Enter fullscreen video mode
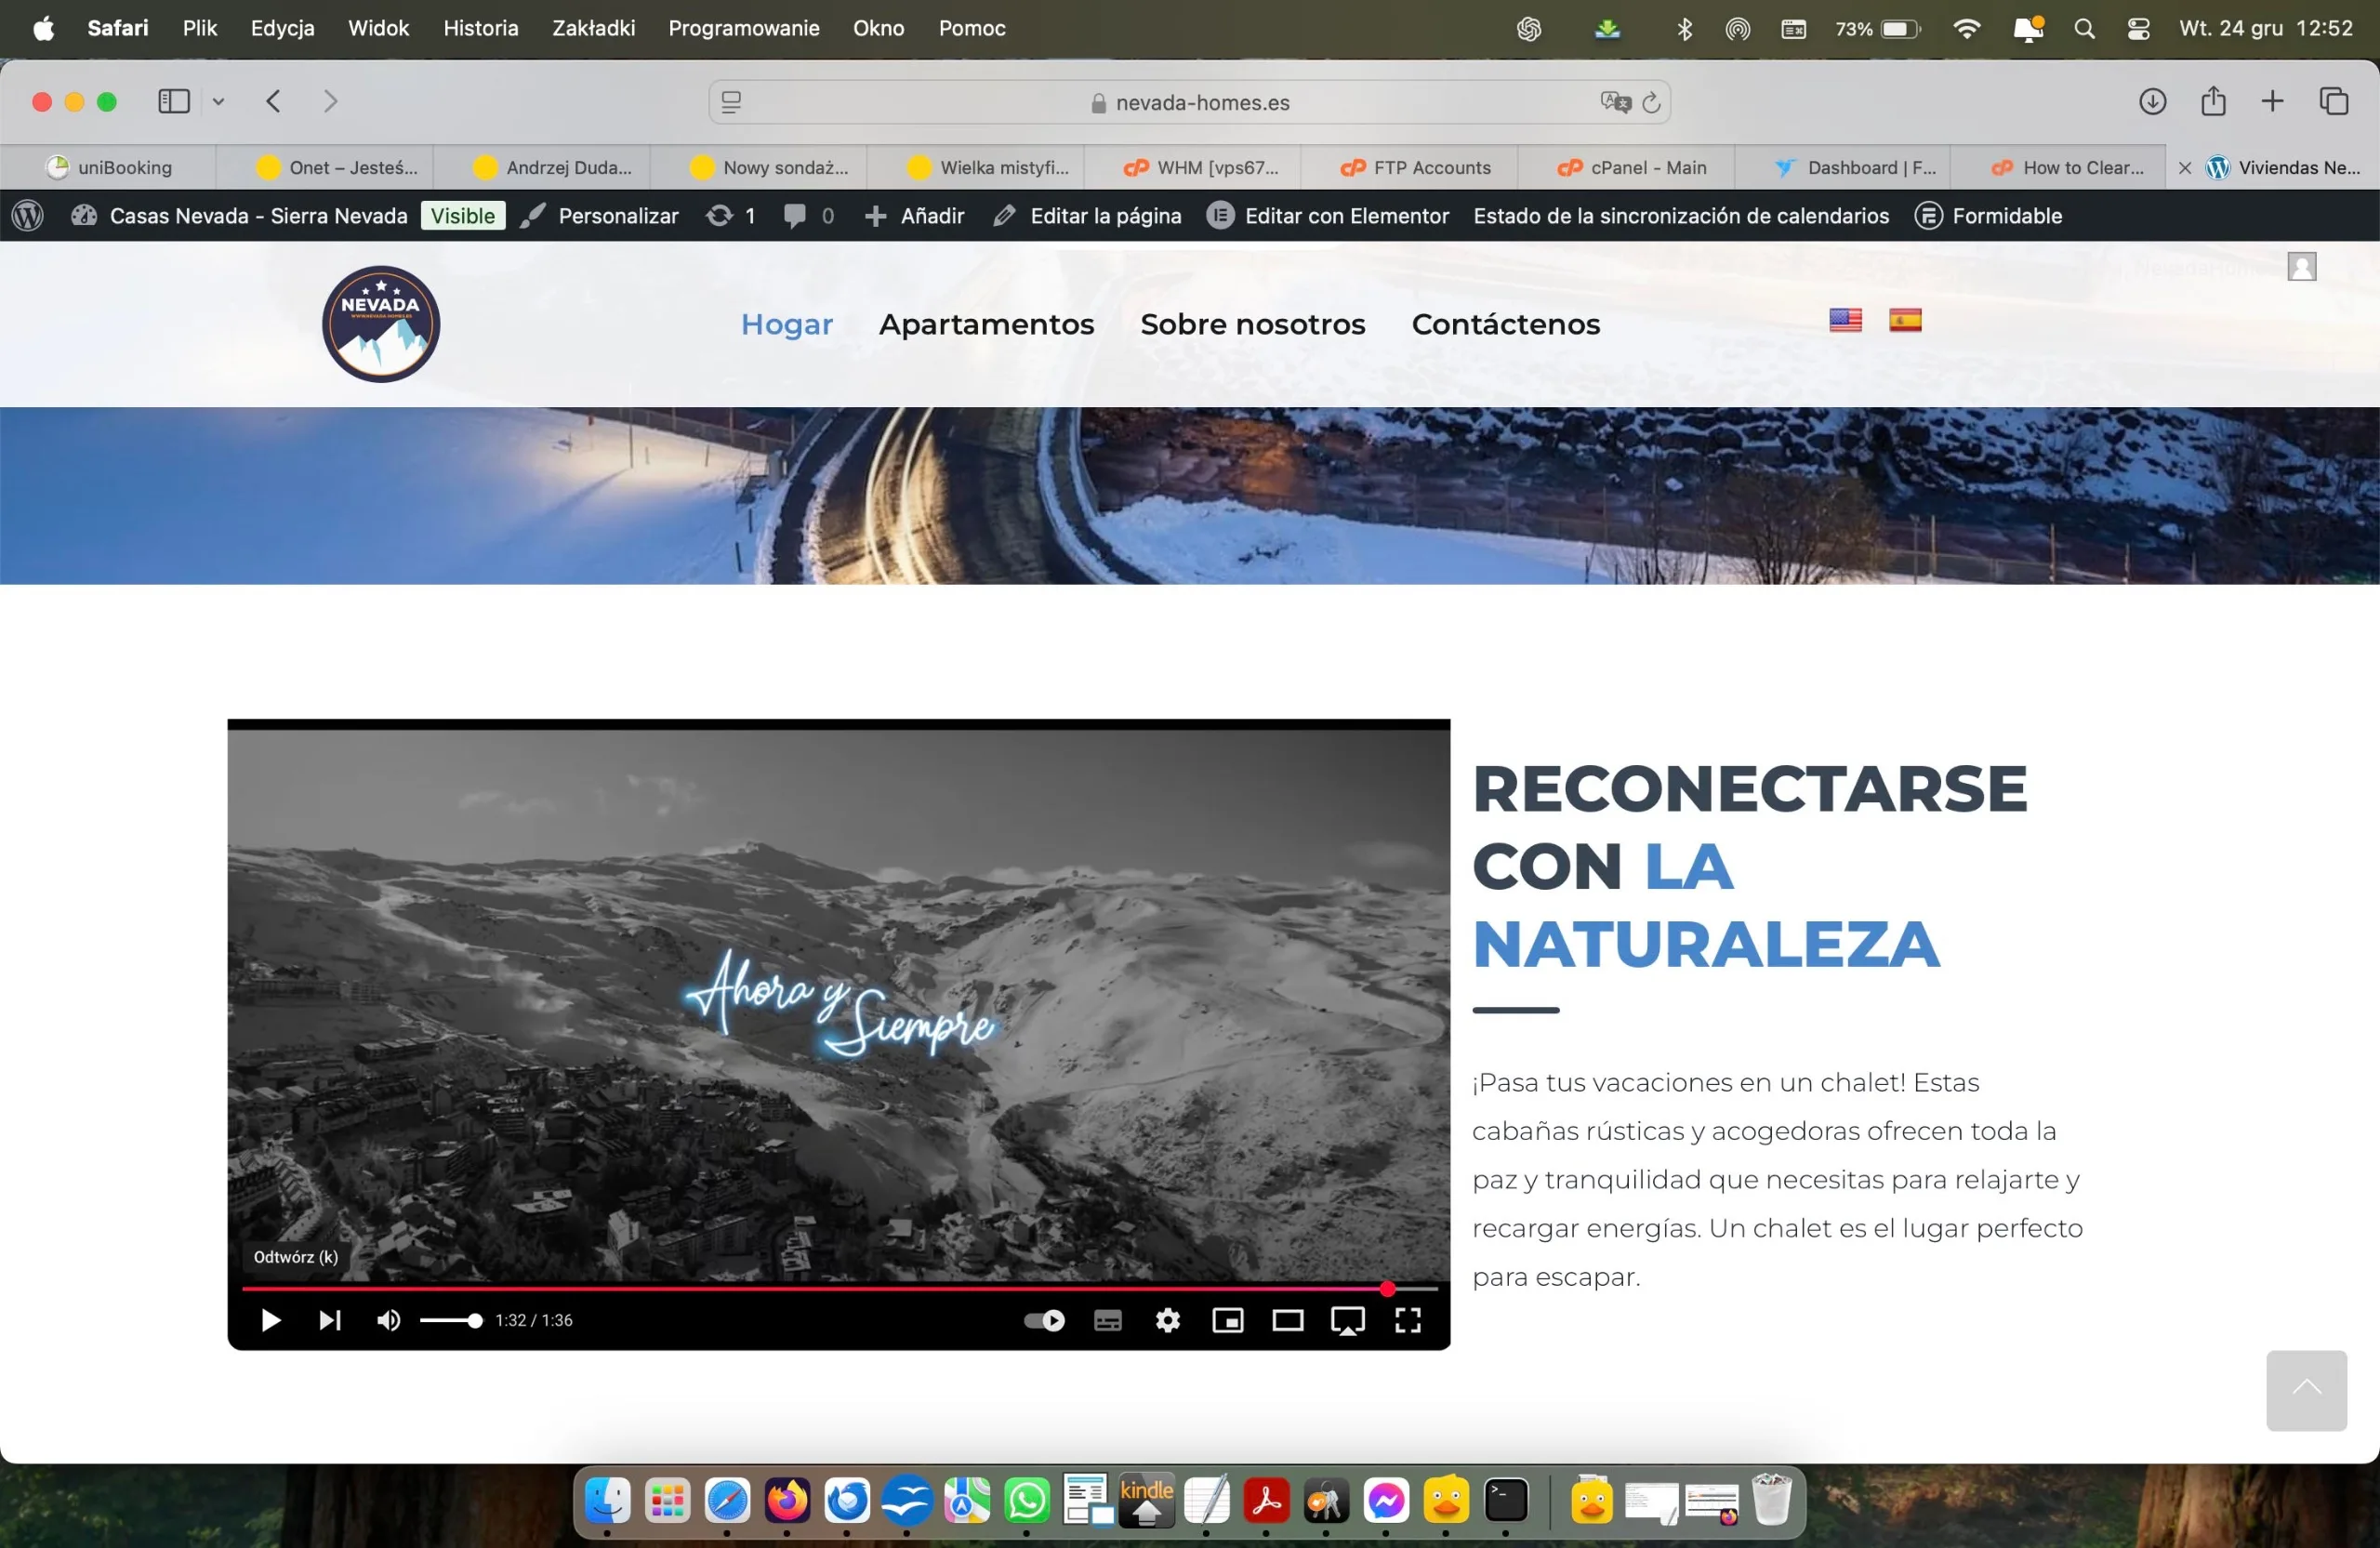This screenshot has height=1548, width=2380. 1407,1320
